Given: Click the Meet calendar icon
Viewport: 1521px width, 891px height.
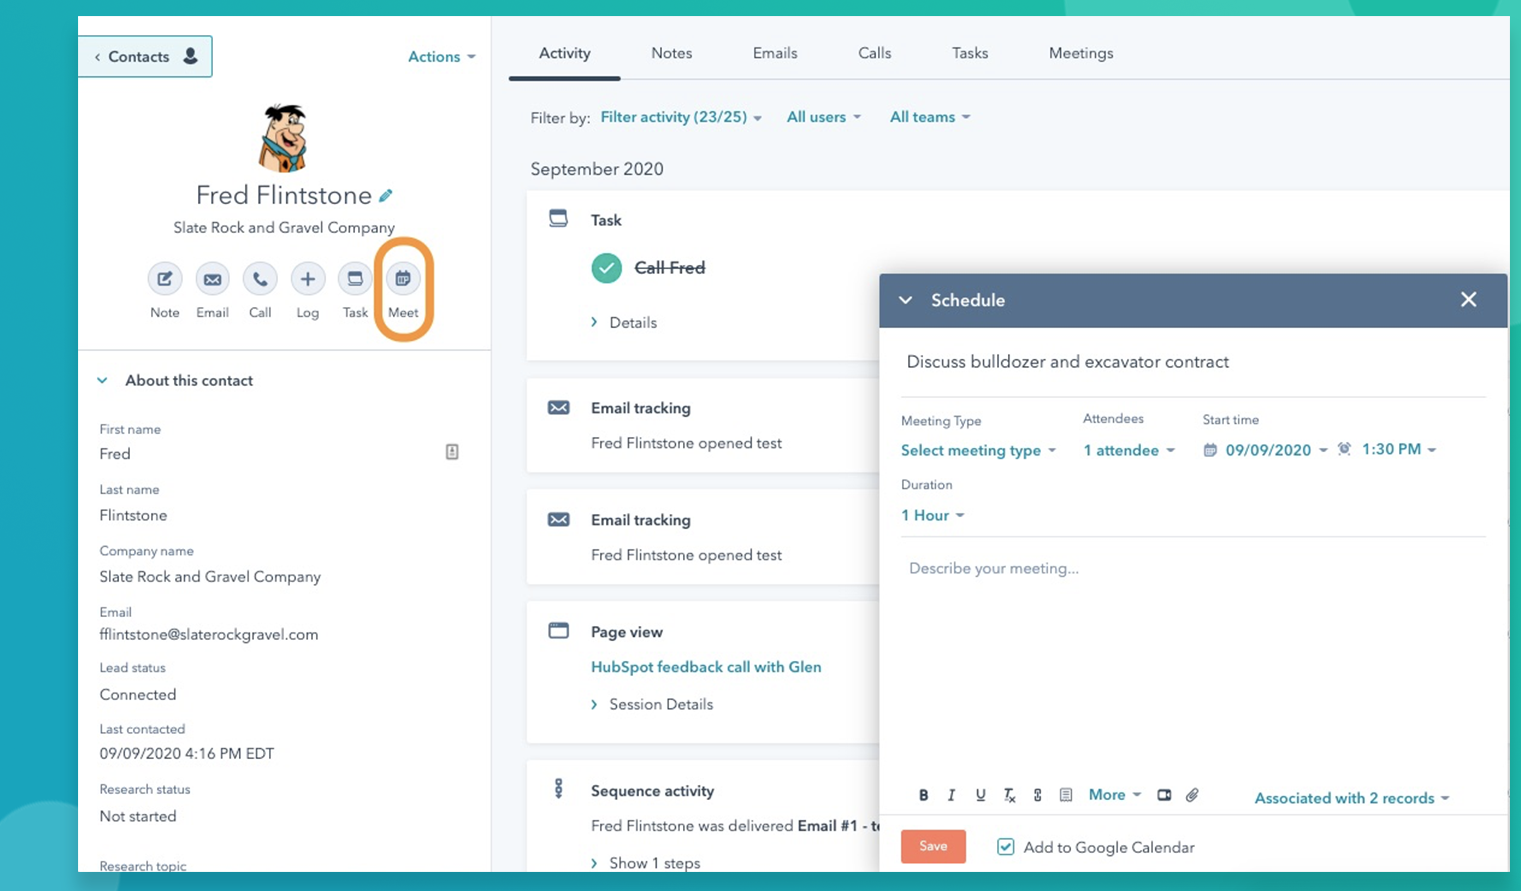Looking at the screenshot, I should click(403, 279).
